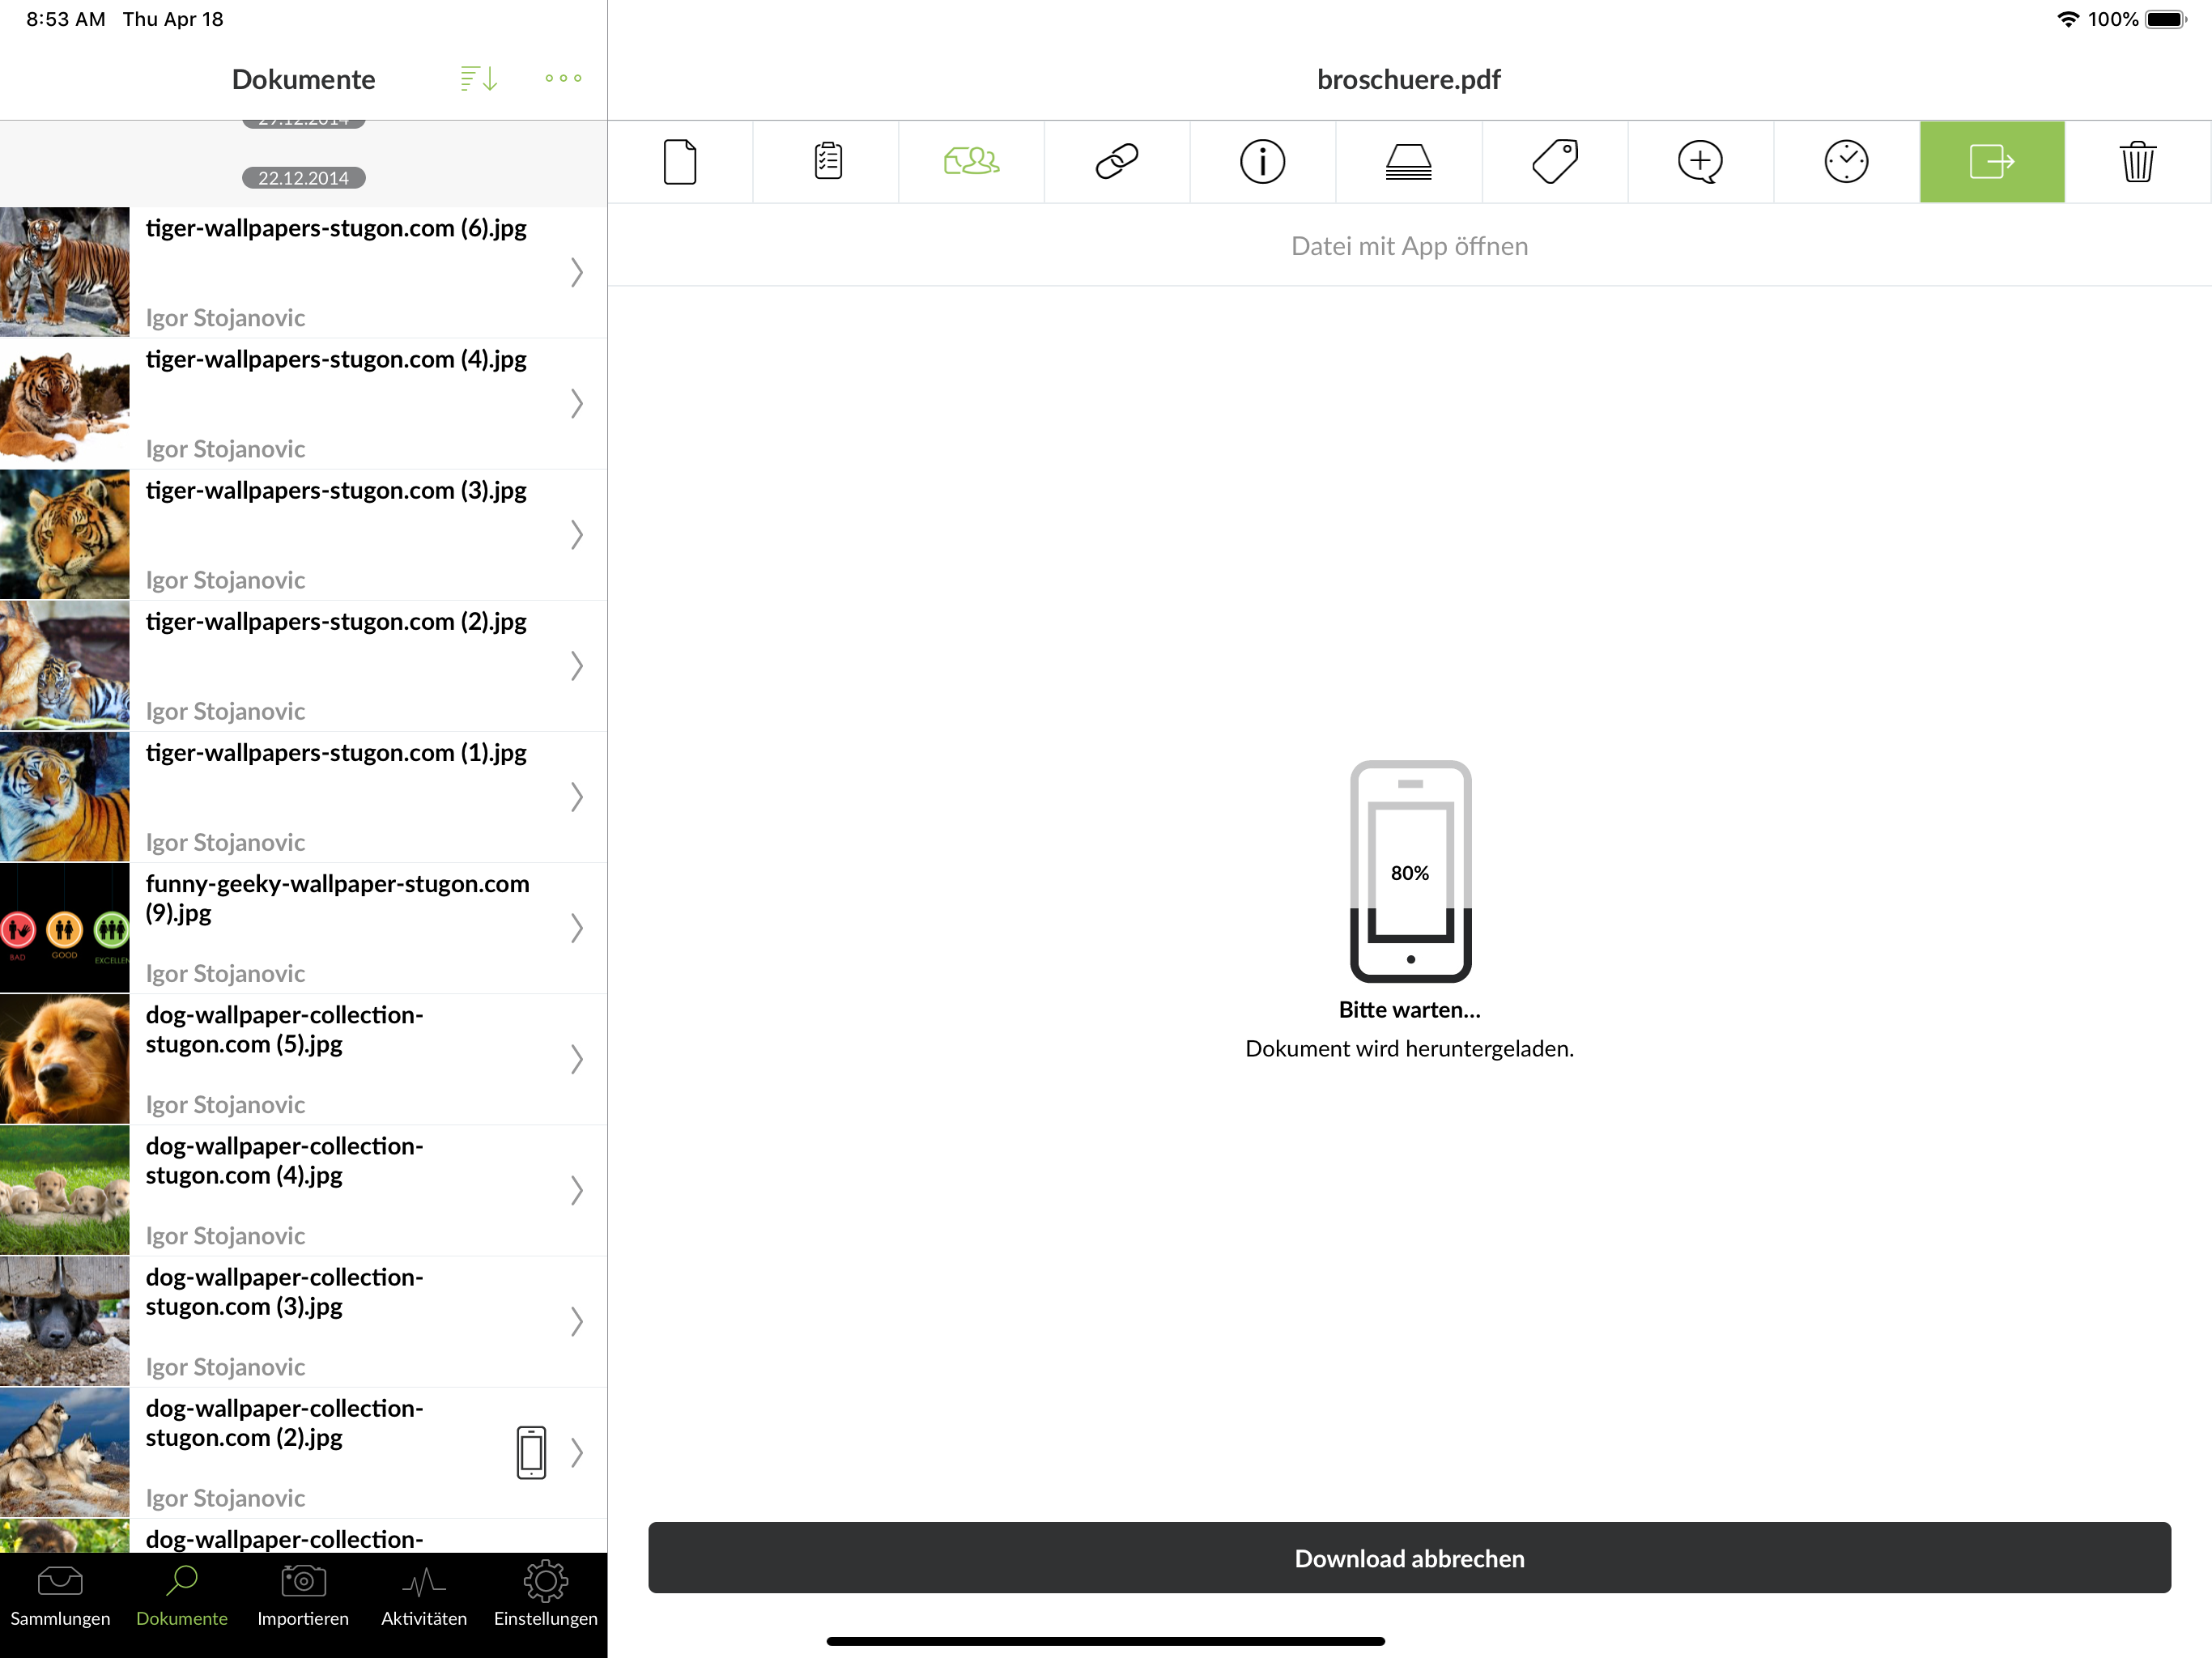Open chevron for dog-wallpaper-collection-stugon.com (4).jpg
This screenshot has width=2212, height=1658.
pyautogui.click(x=577, y=1190)
